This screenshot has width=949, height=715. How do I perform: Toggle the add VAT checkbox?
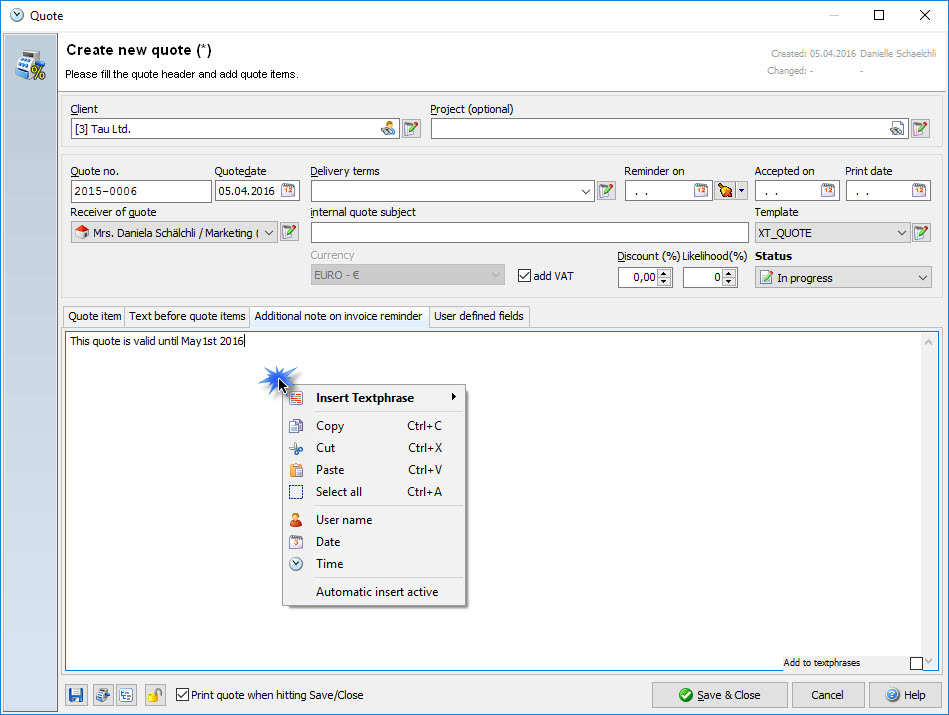pyautogui.click(x=525, y=276)
